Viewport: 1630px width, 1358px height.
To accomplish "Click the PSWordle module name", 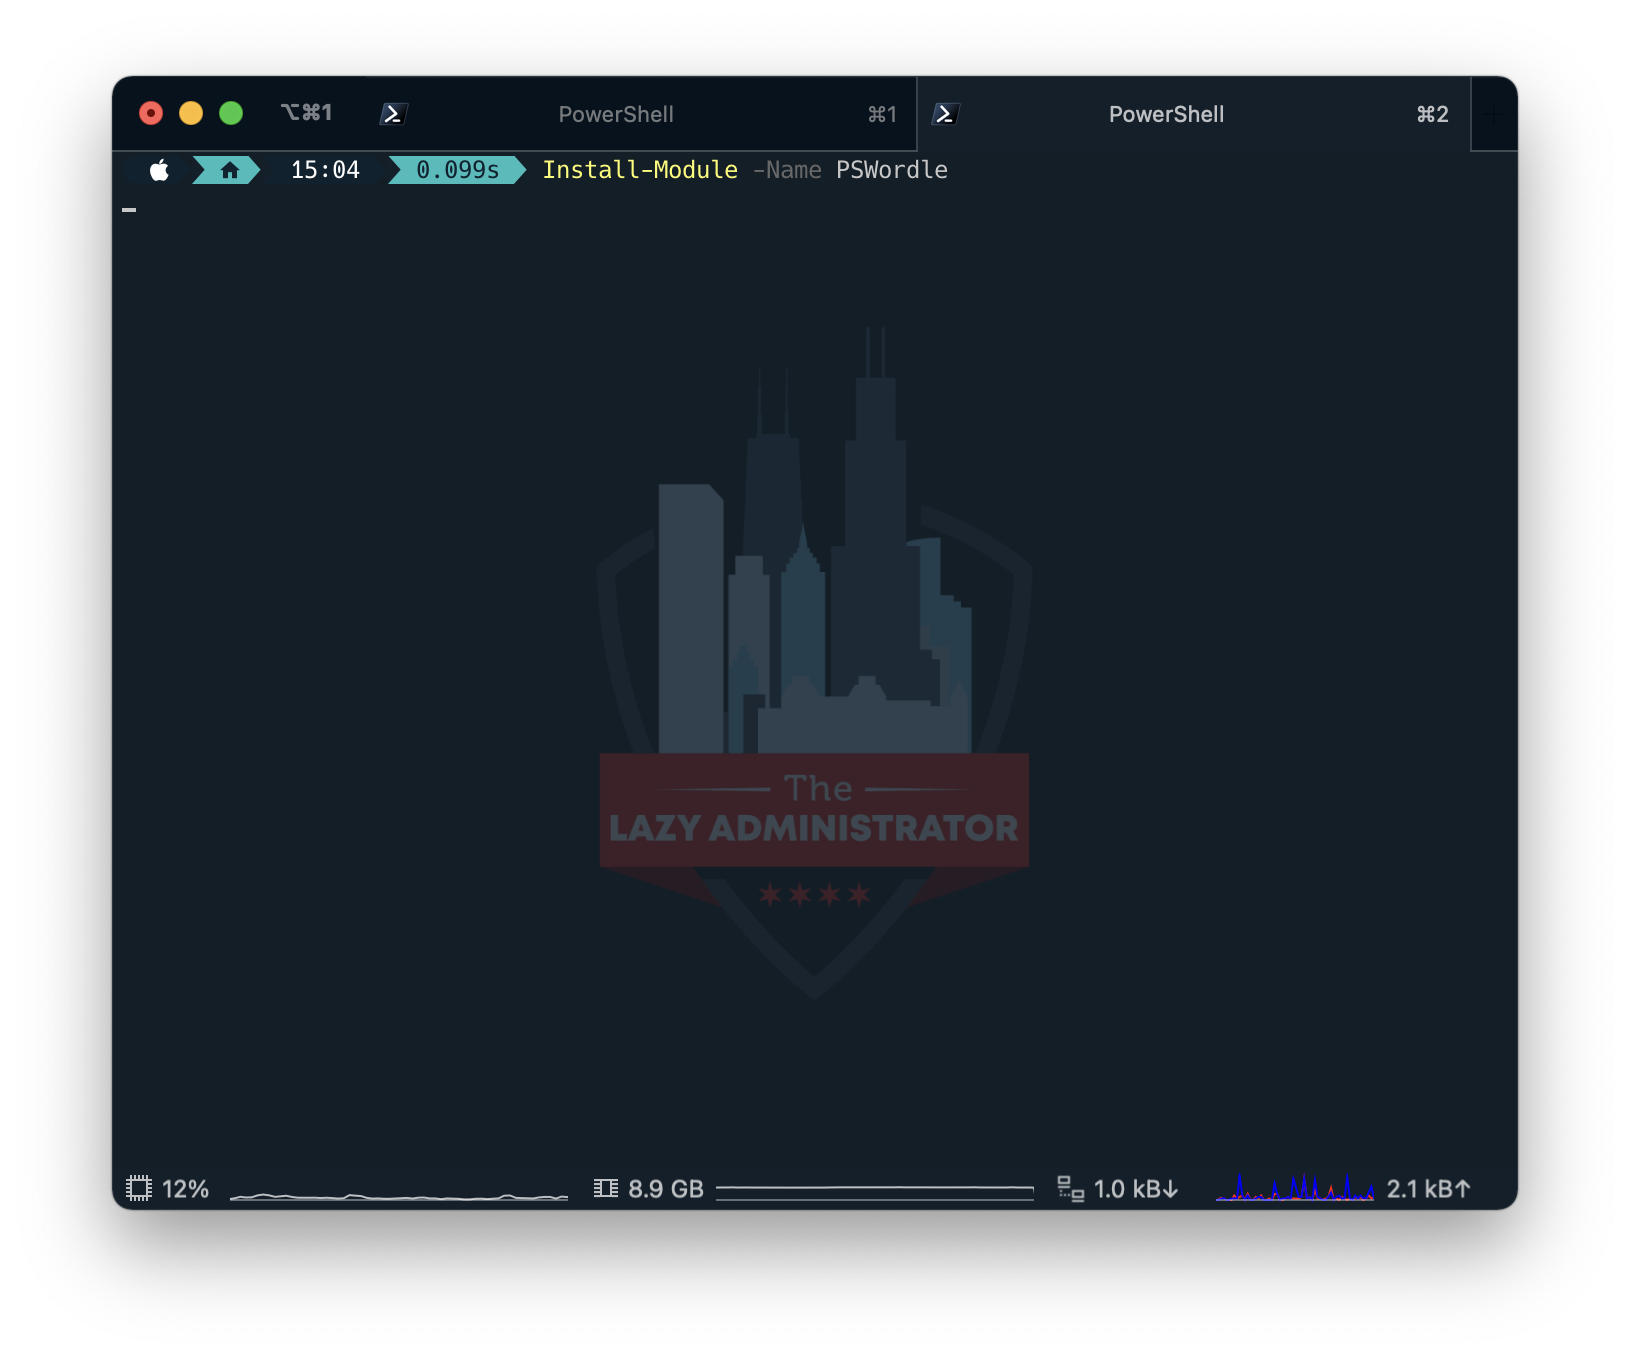I will point(892,170).
